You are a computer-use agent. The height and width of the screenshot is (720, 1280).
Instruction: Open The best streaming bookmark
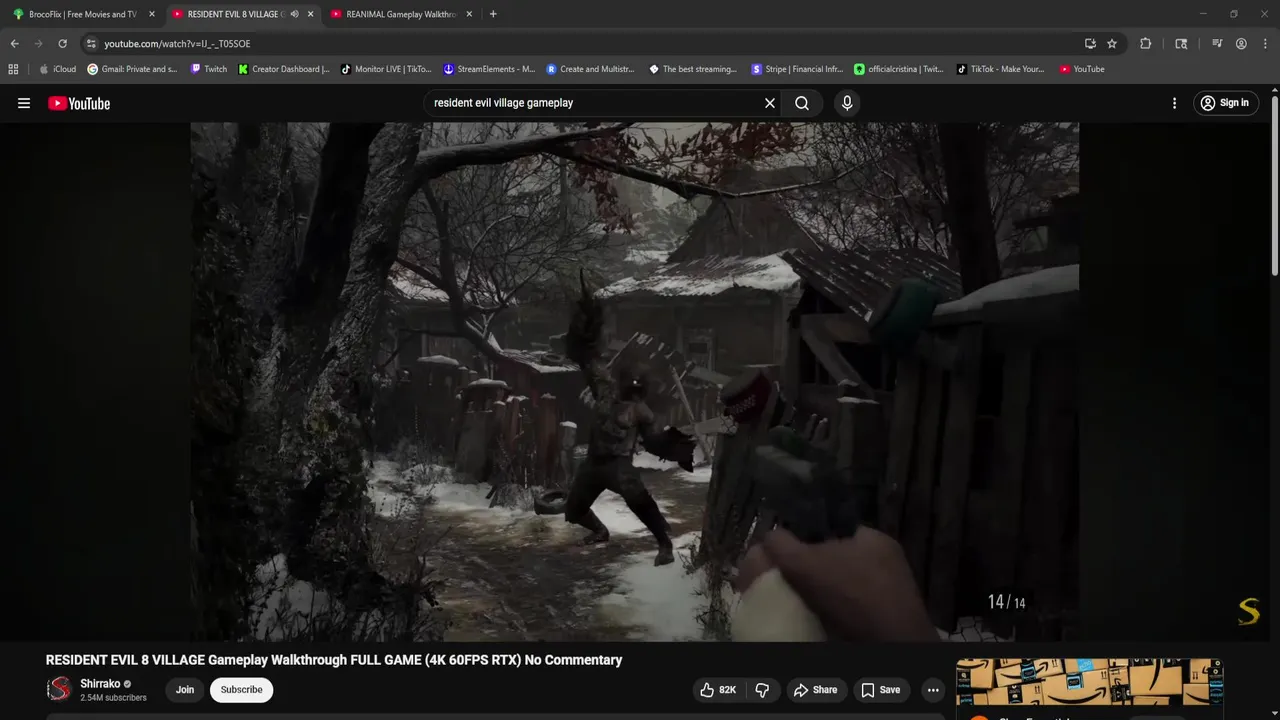(693, 69)
